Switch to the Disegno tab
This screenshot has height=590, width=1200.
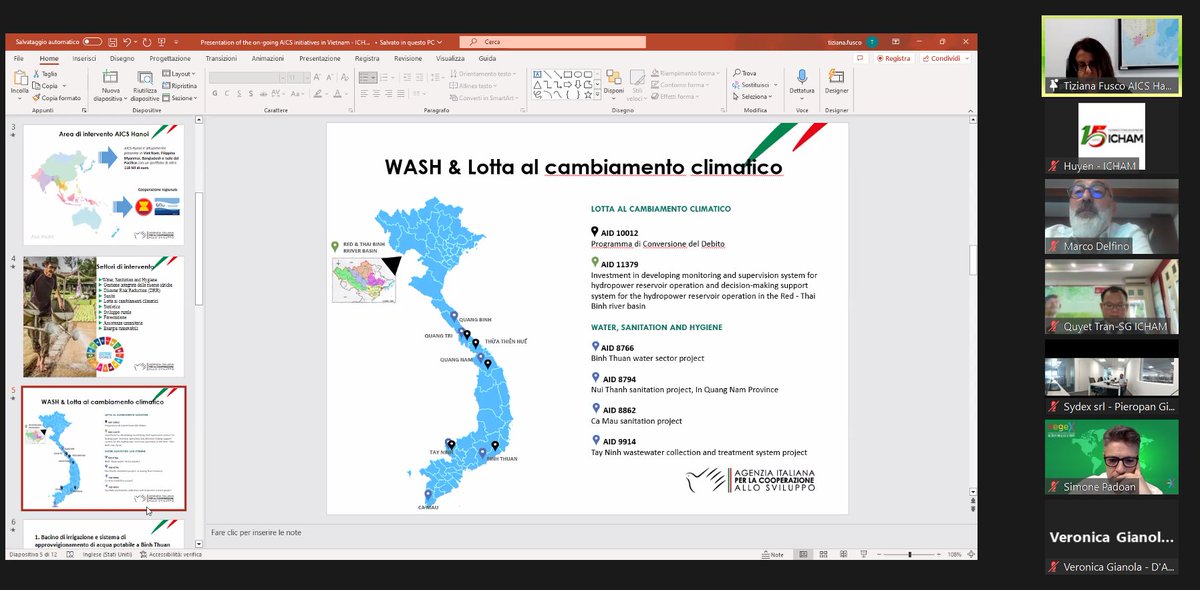tap(122, 58)
